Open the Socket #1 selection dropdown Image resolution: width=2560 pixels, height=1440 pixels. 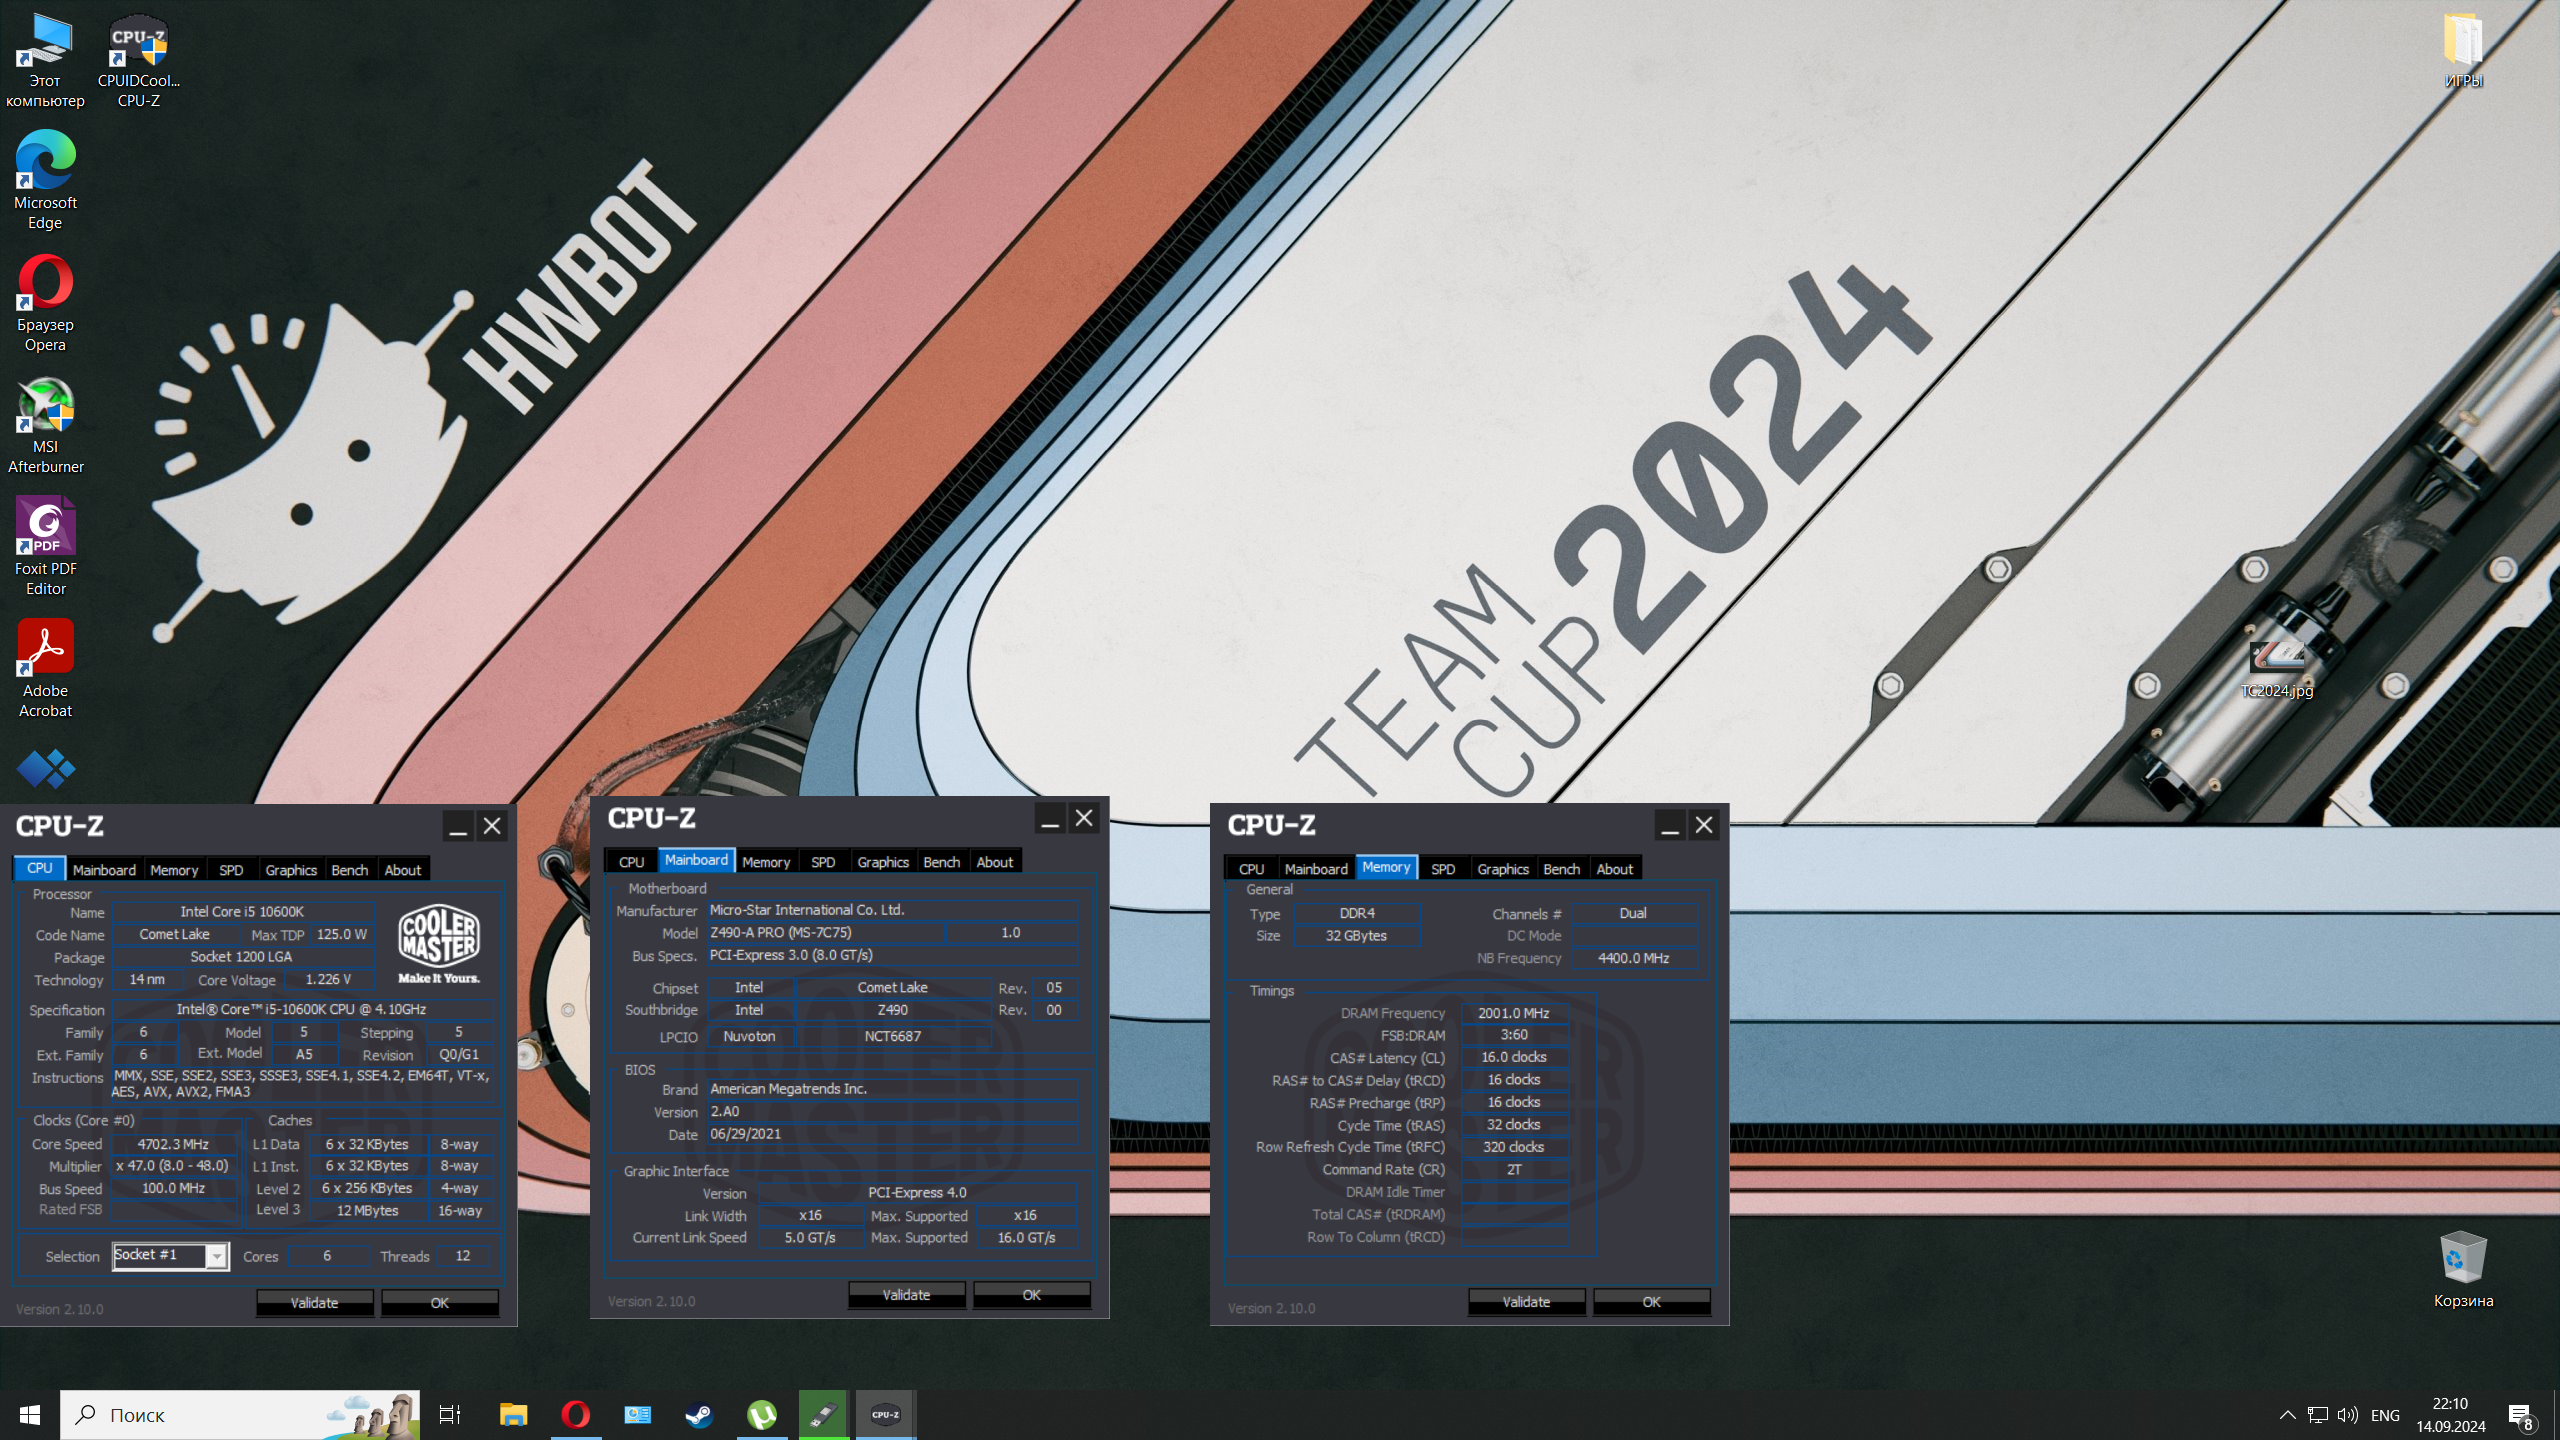(x=171, y=1255)
